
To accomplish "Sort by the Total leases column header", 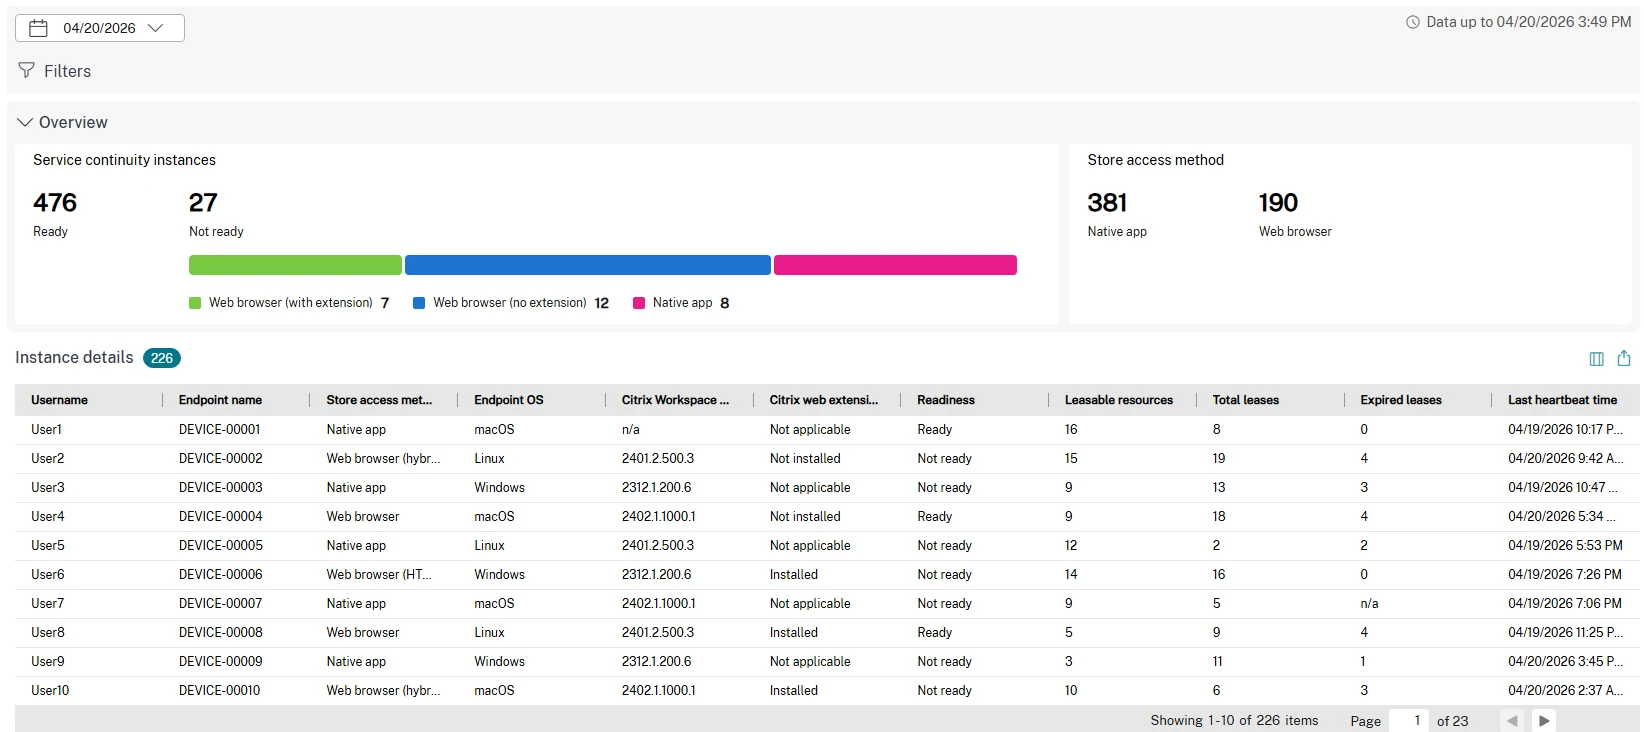I will click(1246, 400).
